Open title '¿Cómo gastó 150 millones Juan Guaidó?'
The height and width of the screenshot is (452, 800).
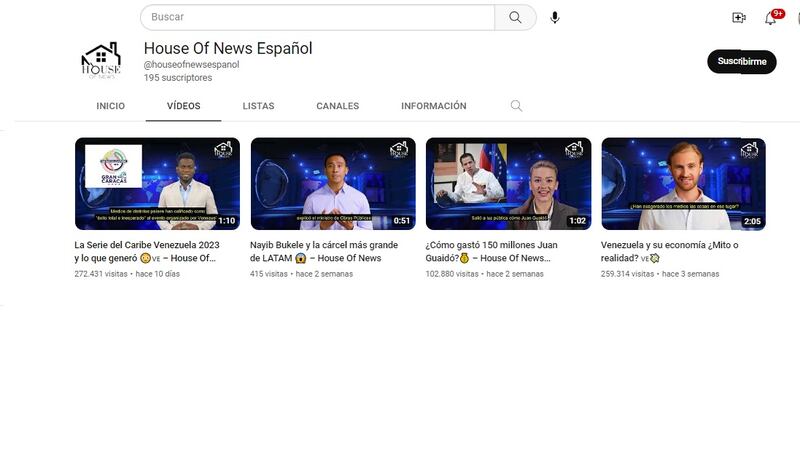[491, 252]
